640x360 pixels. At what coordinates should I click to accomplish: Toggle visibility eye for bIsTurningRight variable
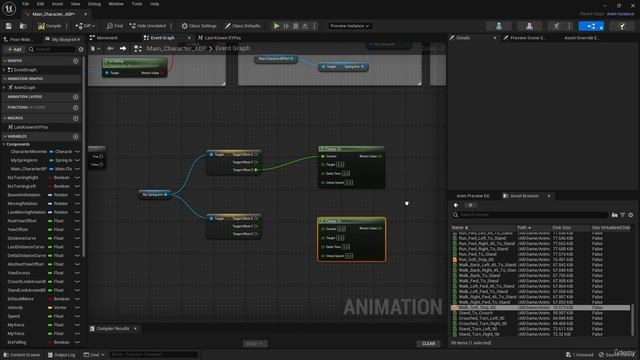tap(77, 178)
